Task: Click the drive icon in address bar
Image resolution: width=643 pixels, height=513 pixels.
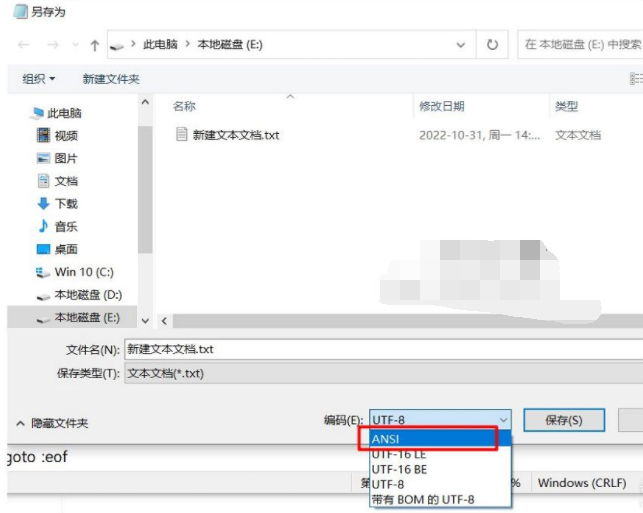Action: (x=117, y=46)
